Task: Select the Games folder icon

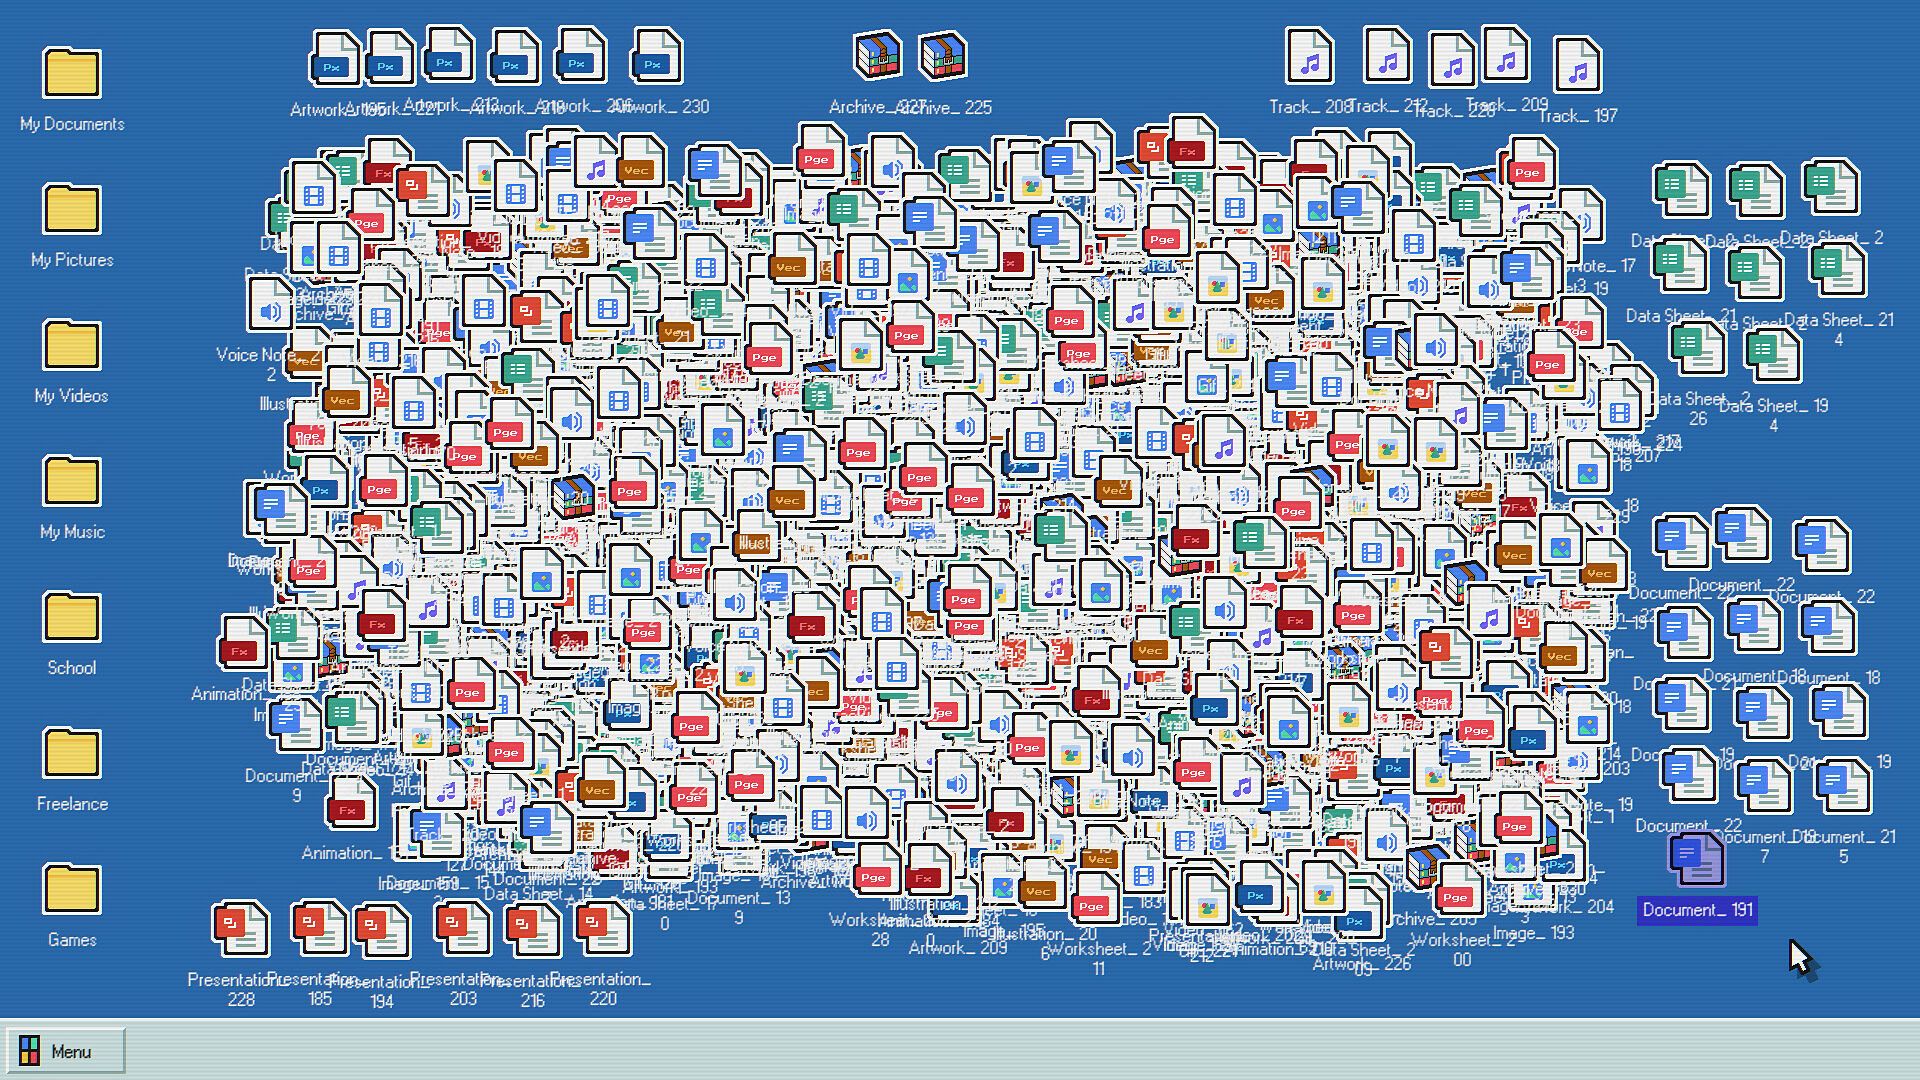Action: (72, 889)
